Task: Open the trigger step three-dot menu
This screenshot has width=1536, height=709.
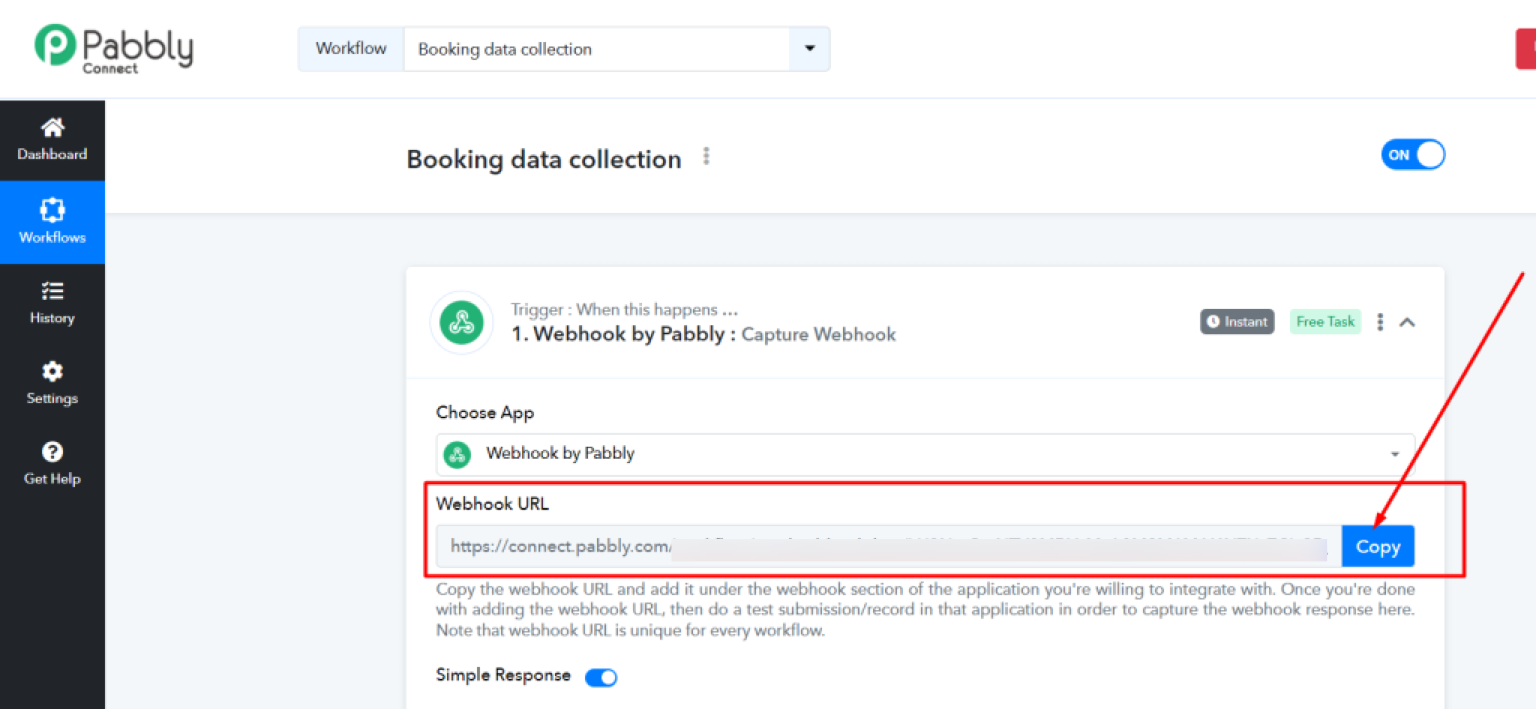Action: tap(1380, 321)
